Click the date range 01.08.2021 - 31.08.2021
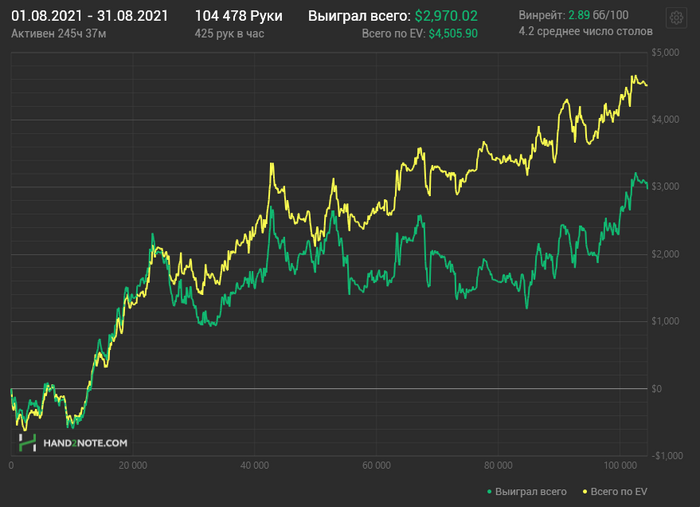Image resolution: width=700 pixels, height=507 pixels. pyautogui.click(x=89, y=16)
